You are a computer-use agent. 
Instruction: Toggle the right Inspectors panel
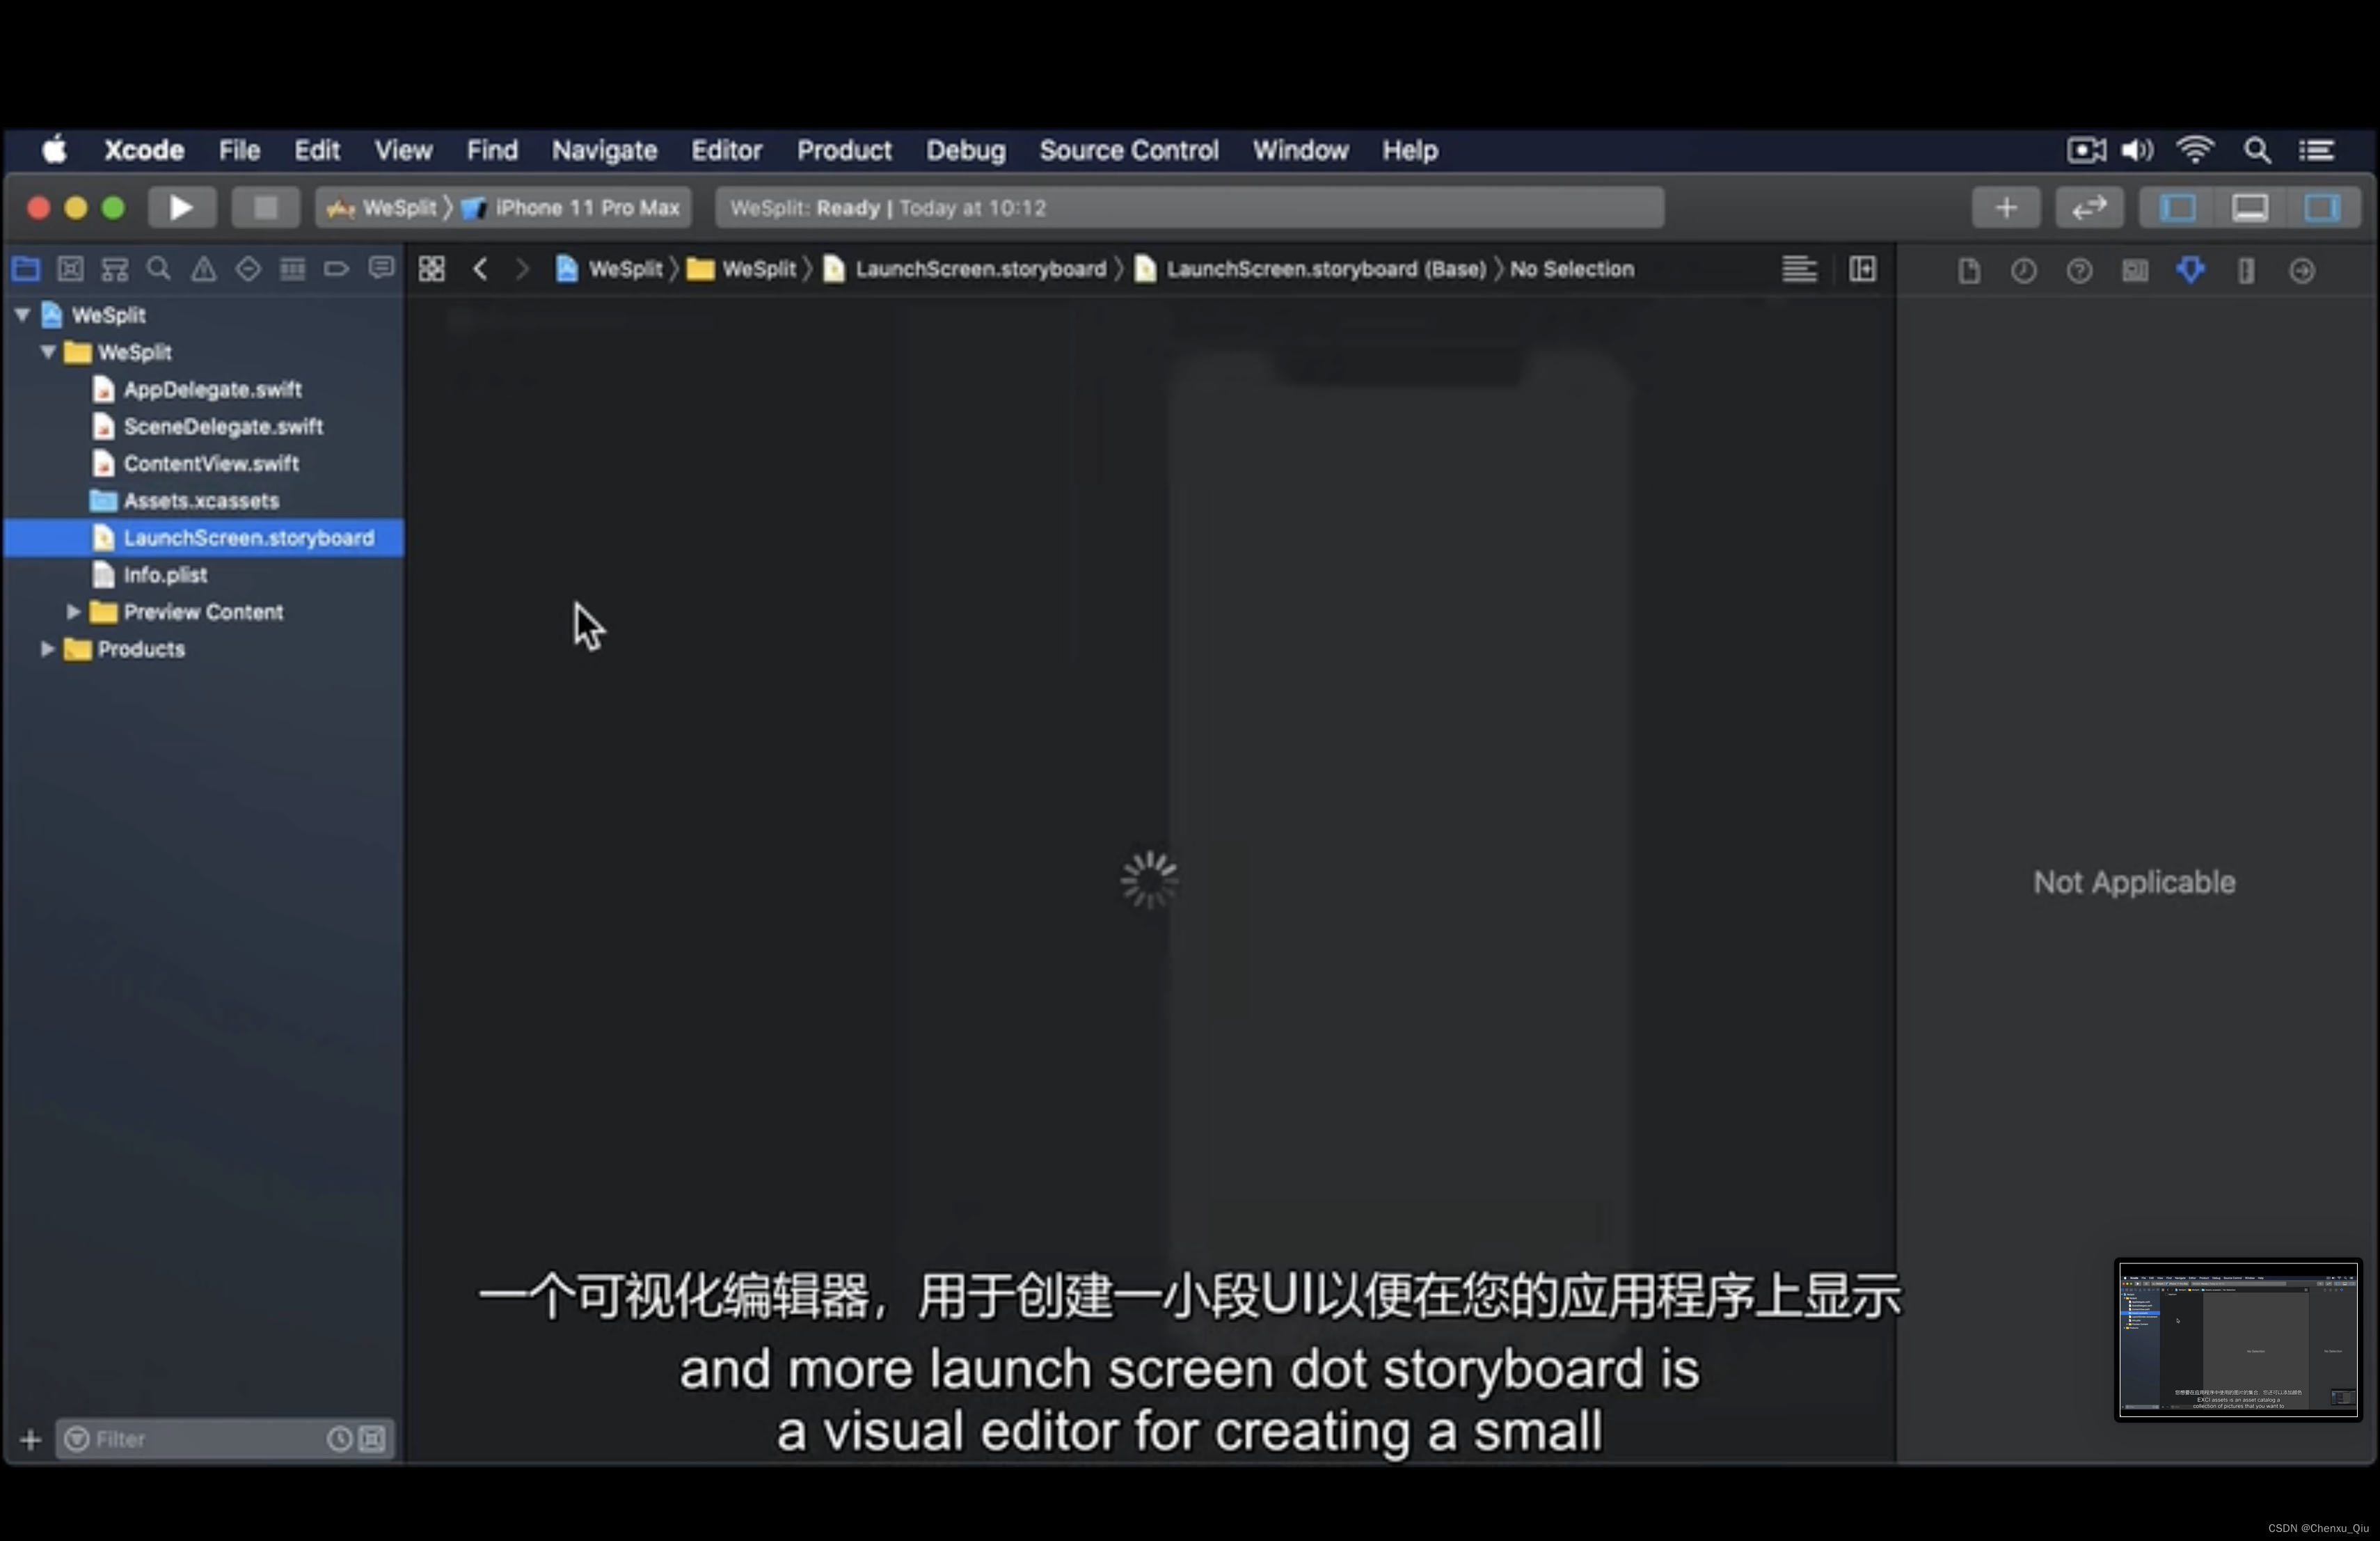(2321, 208)
